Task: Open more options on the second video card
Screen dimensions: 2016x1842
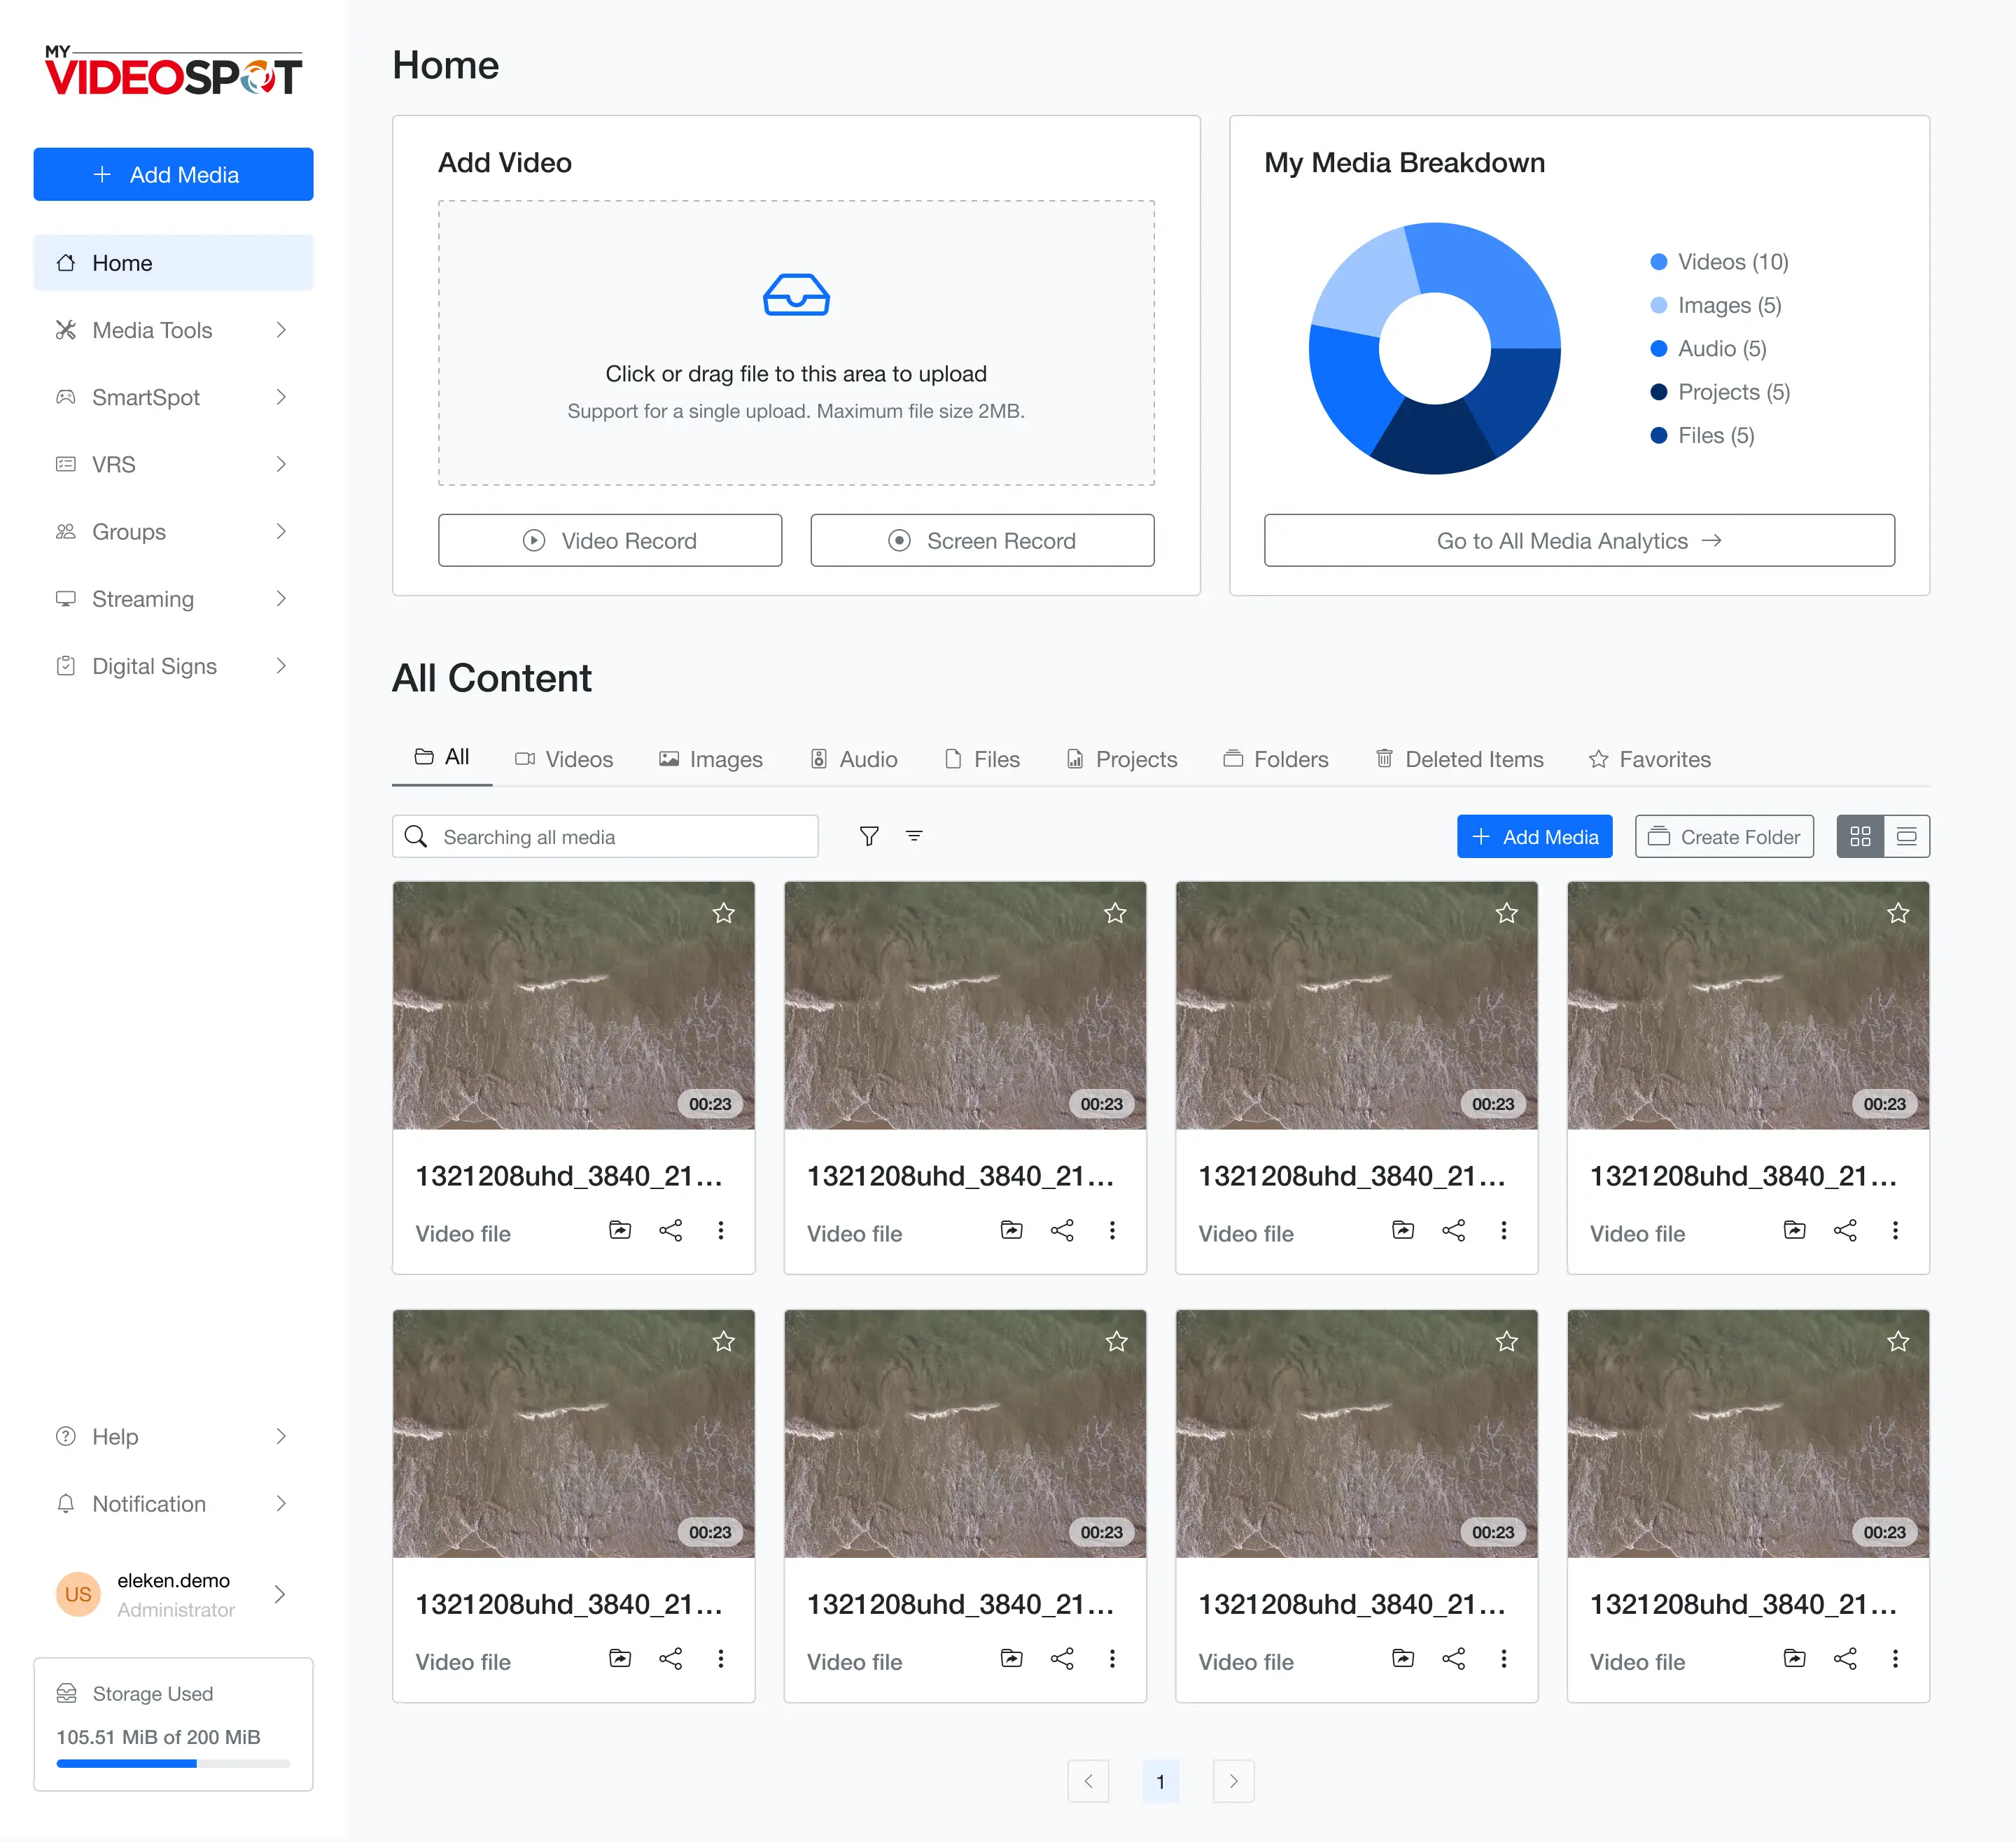Action: [1112, 1231]
